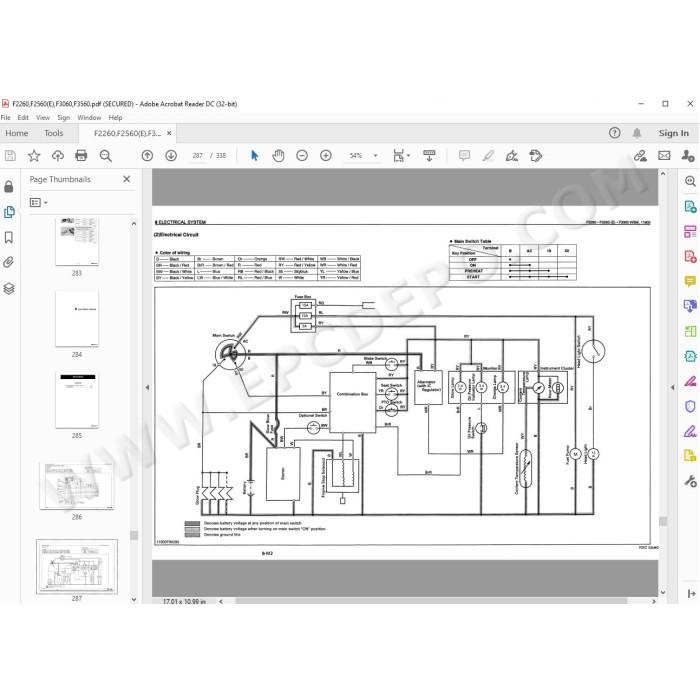700x700 pixels.
Task: Select page 286 thumbnail
Action: click(x=77, y=486)
